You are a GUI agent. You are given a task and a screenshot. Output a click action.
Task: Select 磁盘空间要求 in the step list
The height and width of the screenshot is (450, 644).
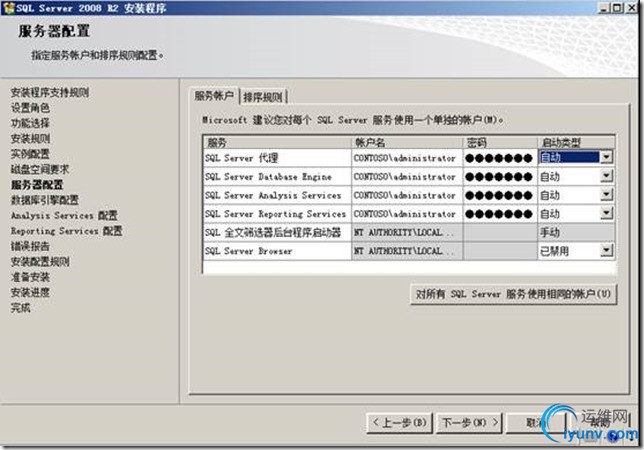[40, 169]
